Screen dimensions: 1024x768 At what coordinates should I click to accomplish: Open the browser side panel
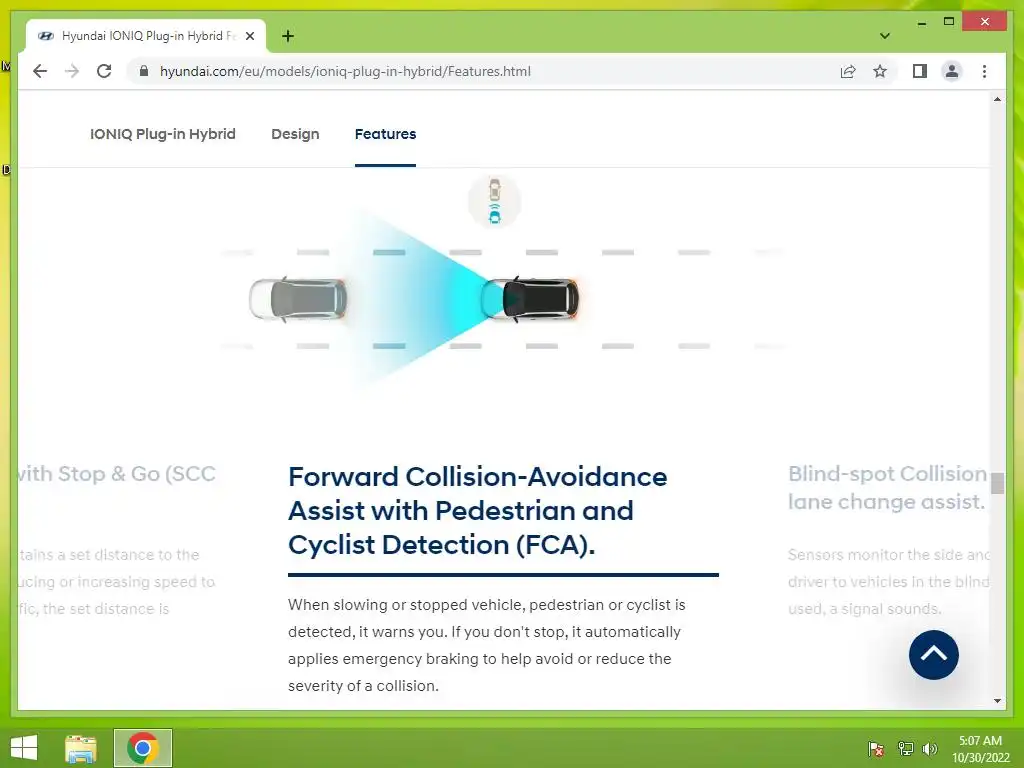pyautogui.click(x=920, y=71)
